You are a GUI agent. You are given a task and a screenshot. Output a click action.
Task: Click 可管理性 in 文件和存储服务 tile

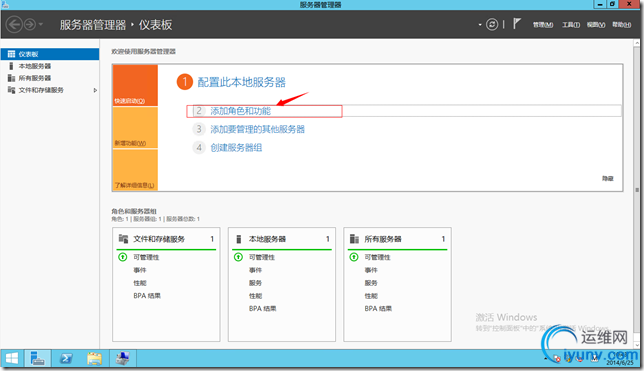146,257
